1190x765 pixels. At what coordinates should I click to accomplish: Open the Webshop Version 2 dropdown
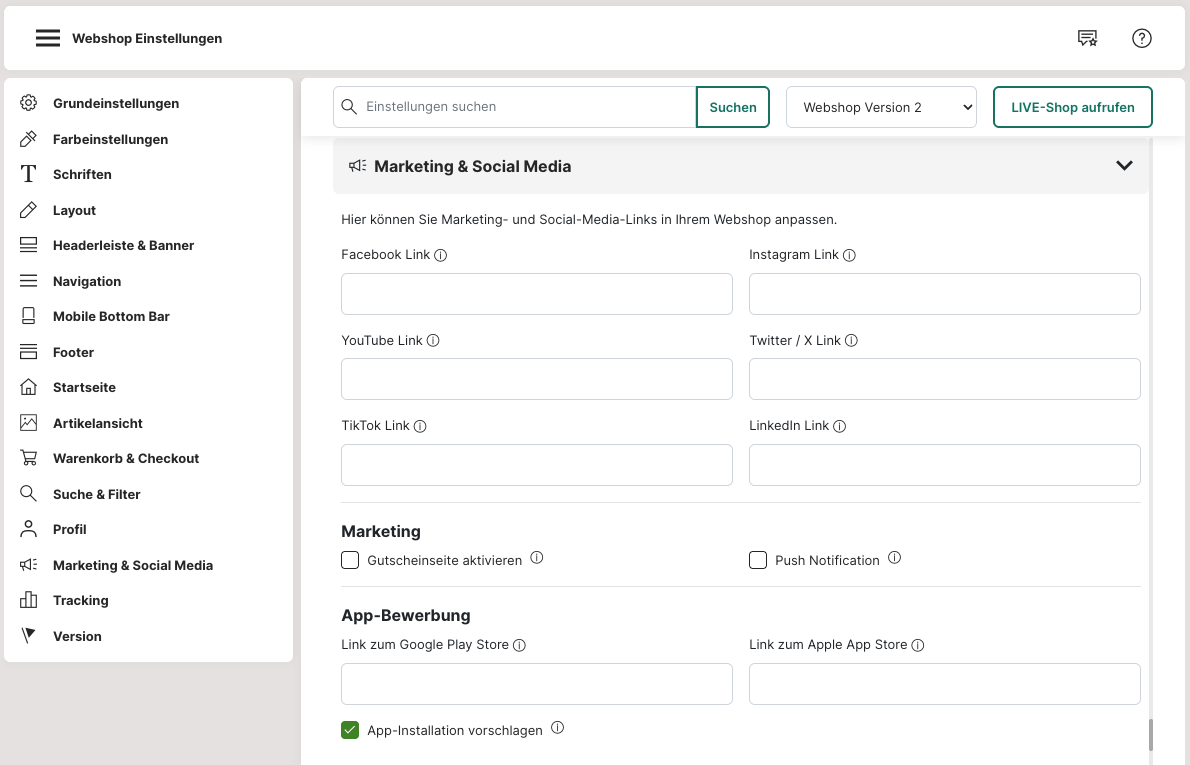point(881,107)
